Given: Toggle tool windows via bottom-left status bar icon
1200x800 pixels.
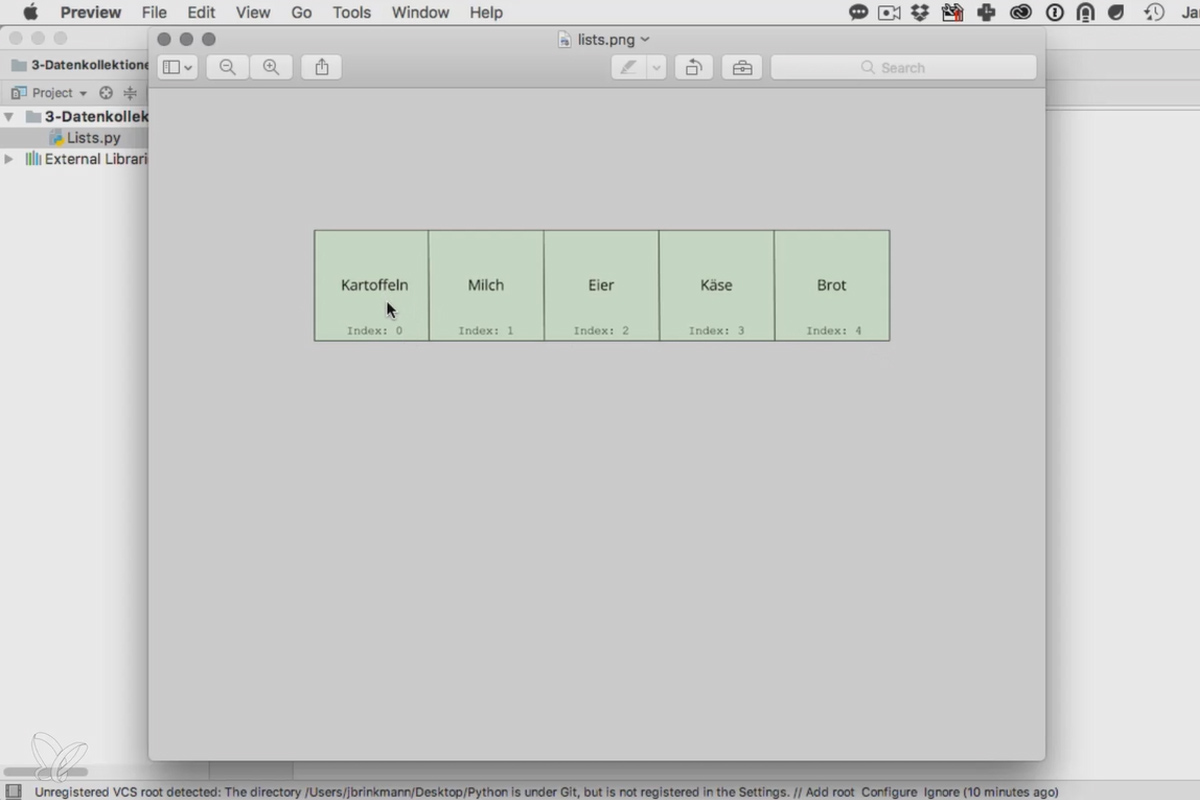Looking at the screenshot, I should [13, 791].
